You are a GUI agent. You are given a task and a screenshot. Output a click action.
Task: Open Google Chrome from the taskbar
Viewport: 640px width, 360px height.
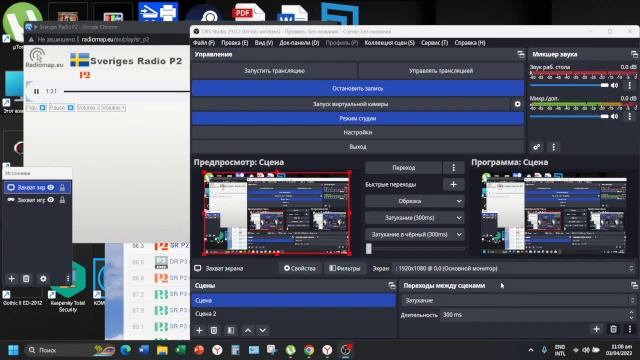tap(309, 350)
